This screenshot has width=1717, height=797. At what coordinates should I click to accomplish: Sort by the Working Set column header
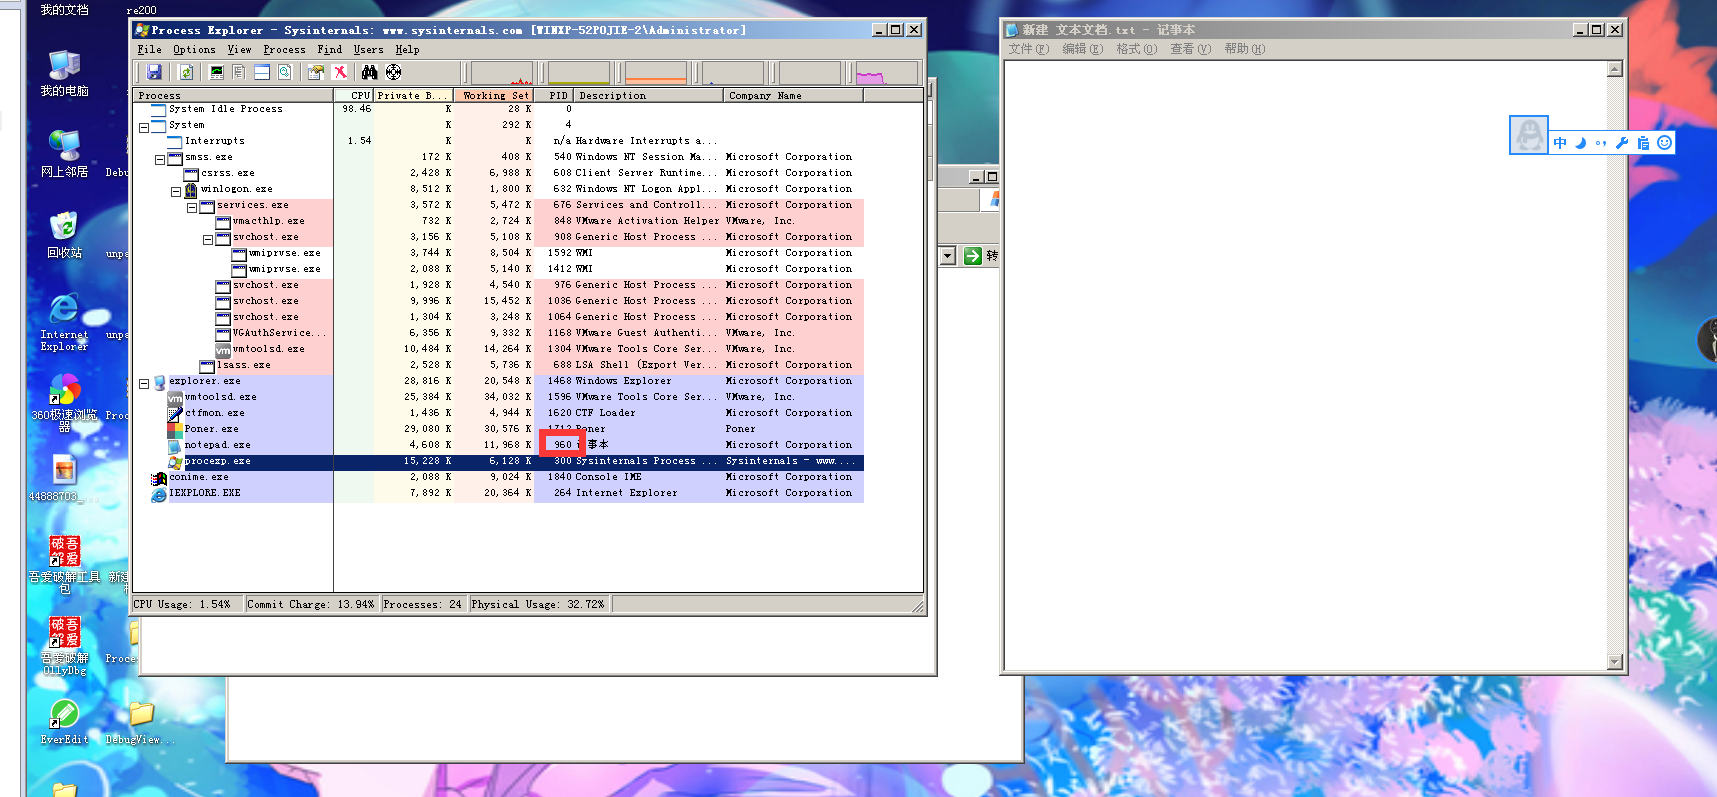493,95
